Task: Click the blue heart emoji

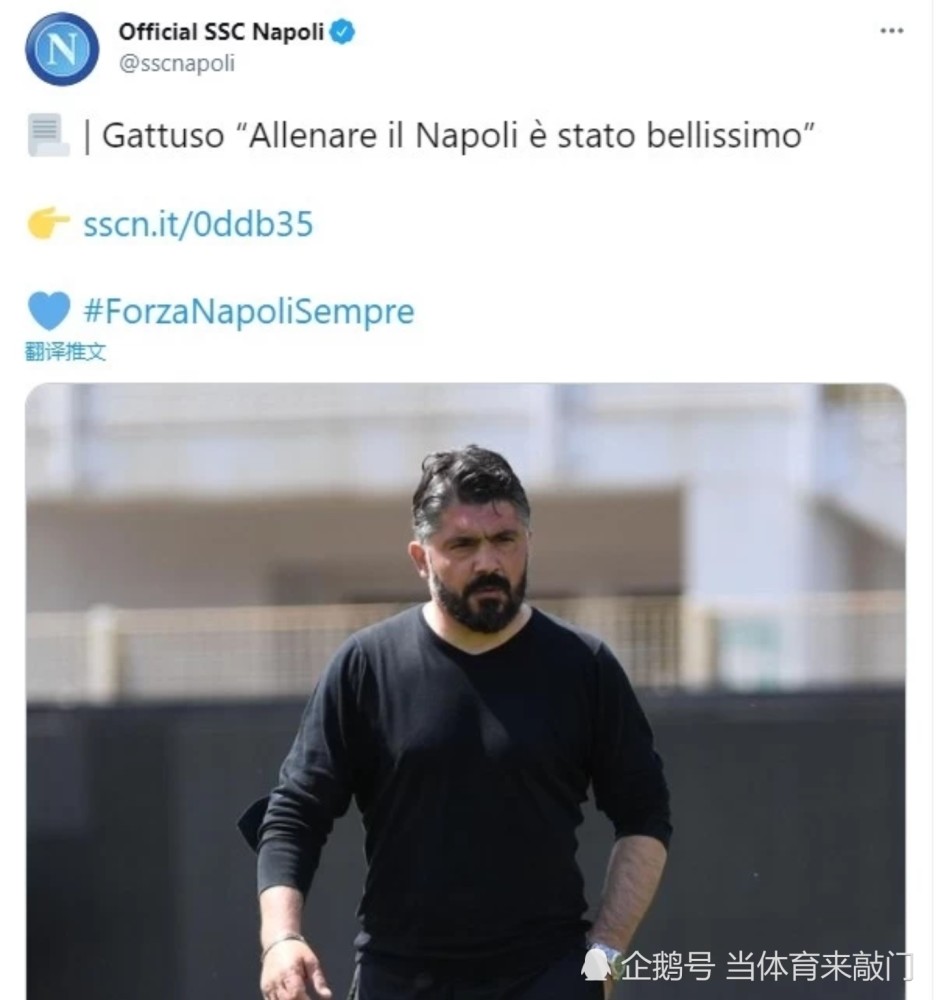Action: click(x=49, y=311)
